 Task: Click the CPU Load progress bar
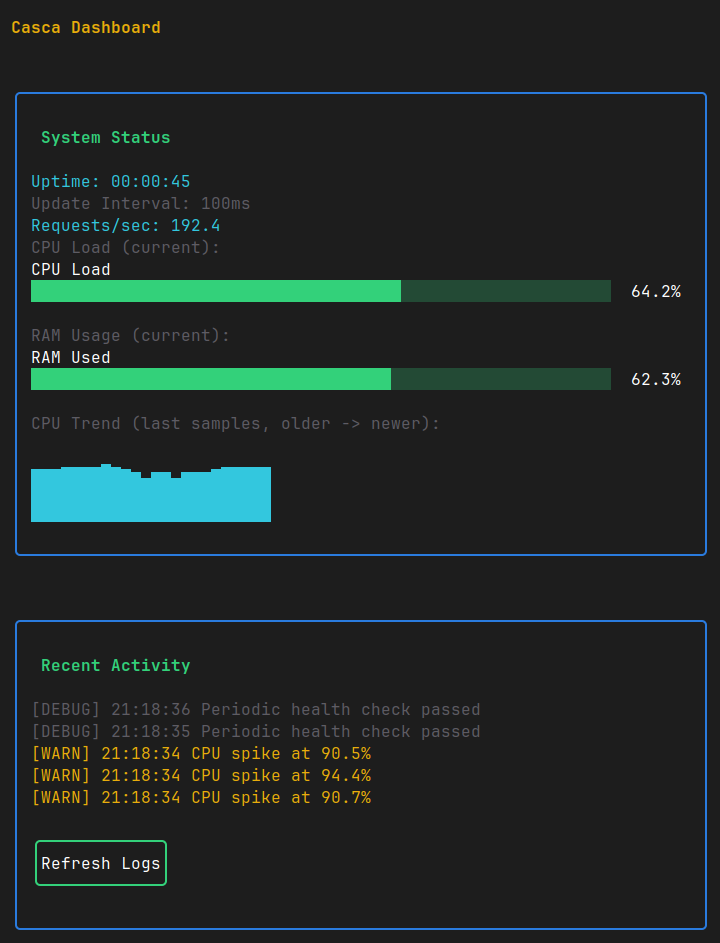pyautogui.click(x=320, y=291)
